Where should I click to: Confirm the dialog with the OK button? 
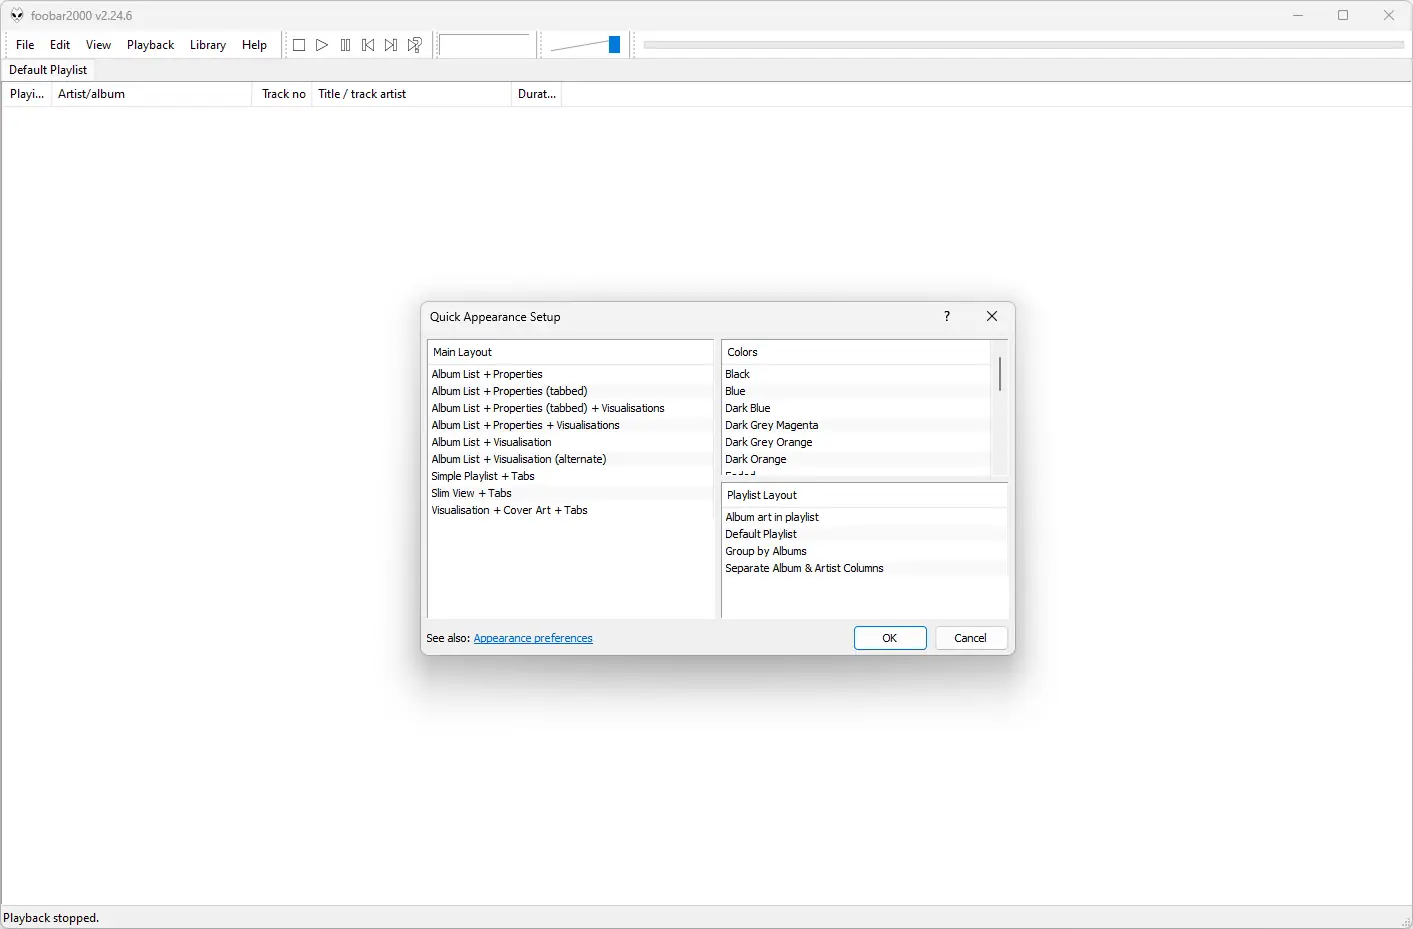tap(890, 638)
